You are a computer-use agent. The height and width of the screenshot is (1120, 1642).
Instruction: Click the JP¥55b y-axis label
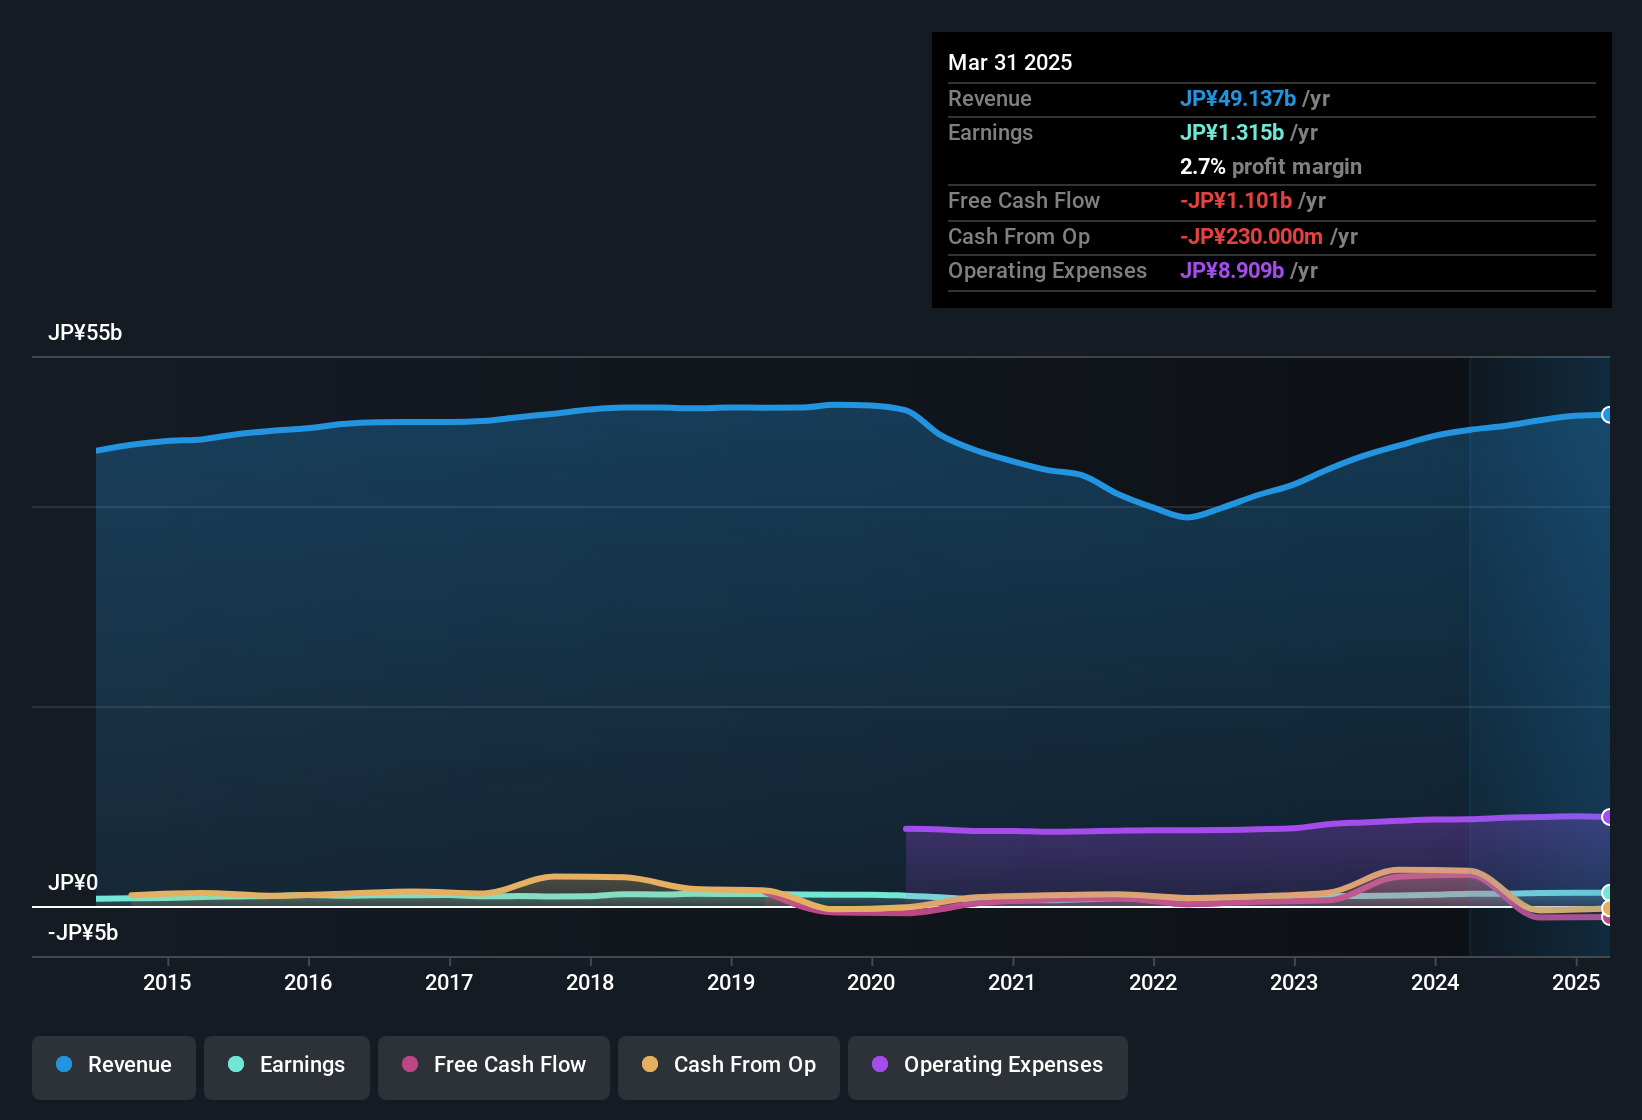85,333
